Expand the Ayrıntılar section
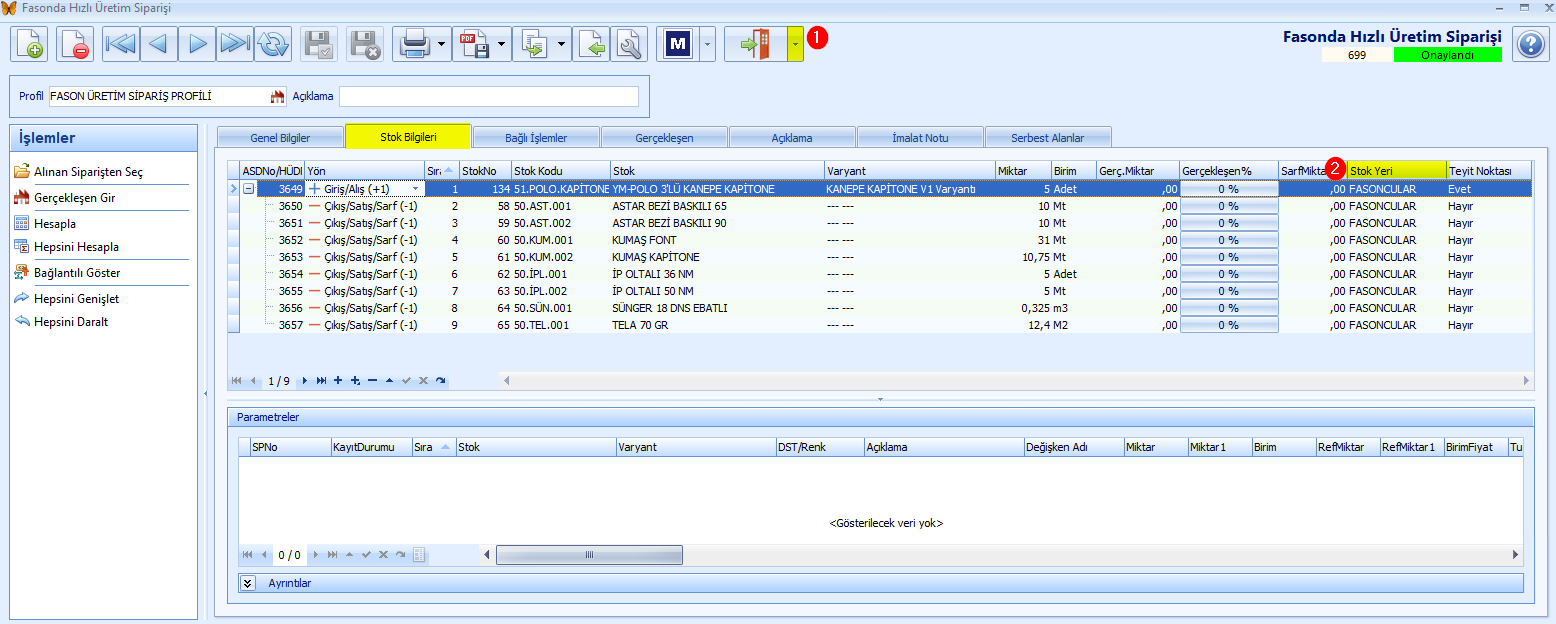Screen dimensions: 1556x624 coord(248,583)
